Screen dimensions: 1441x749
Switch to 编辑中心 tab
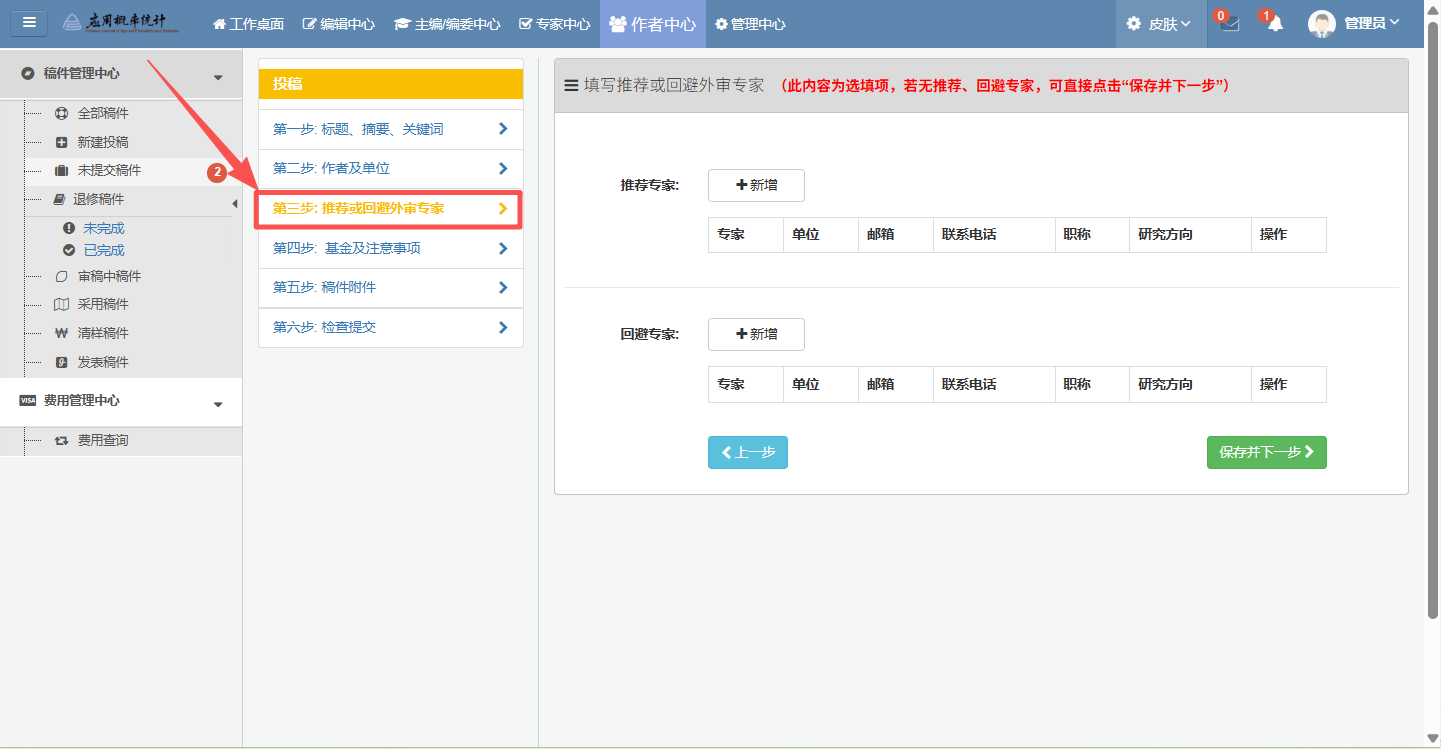339,24
